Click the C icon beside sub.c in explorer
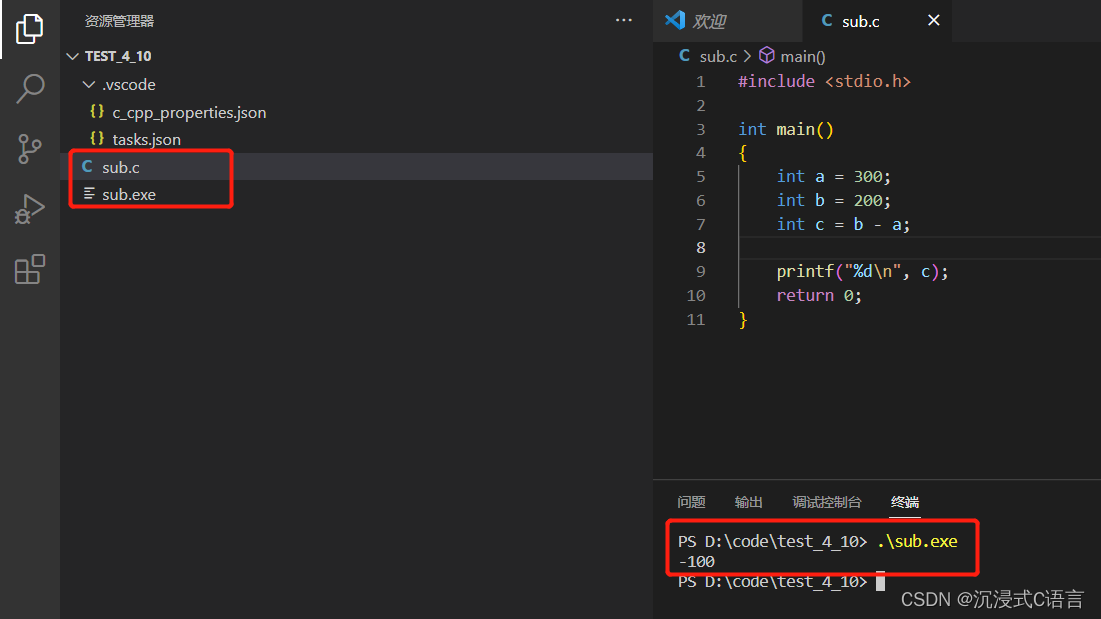 (87, 166)
